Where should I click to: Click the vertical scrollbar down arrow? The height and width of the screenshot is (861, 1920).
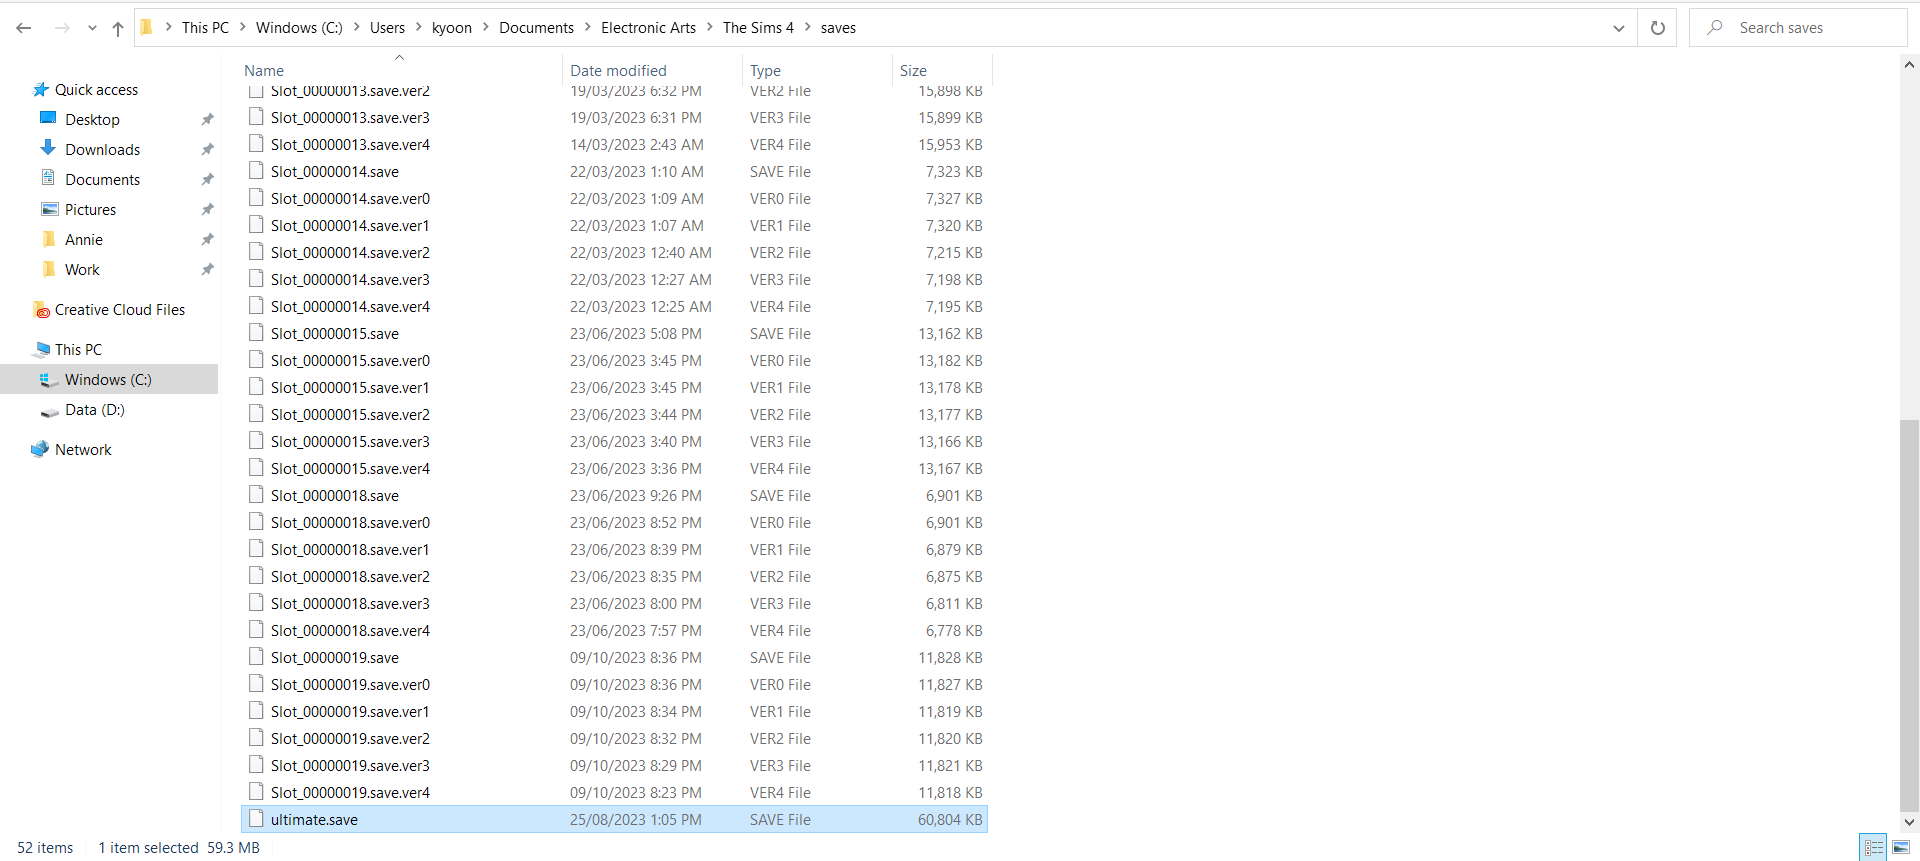pyautogui.click(x=1909, y=822)
